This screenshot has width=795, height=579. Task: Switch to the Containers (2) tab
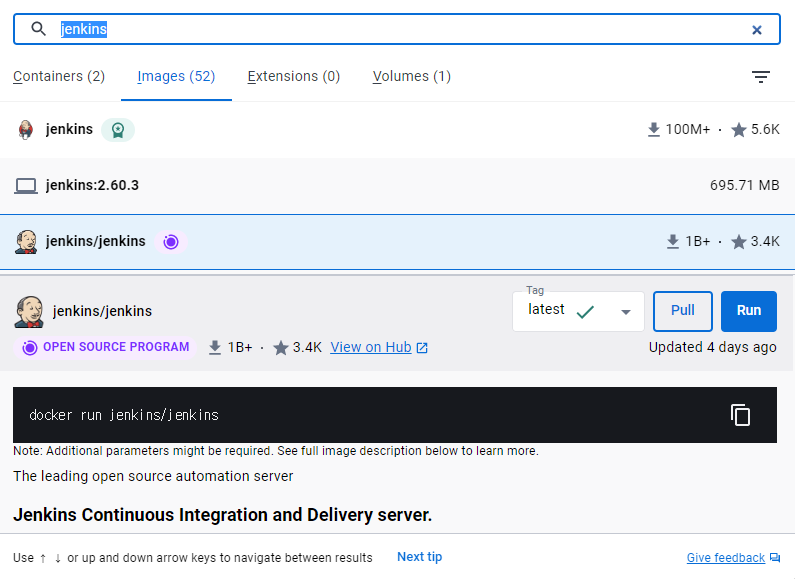coord(59,77)
